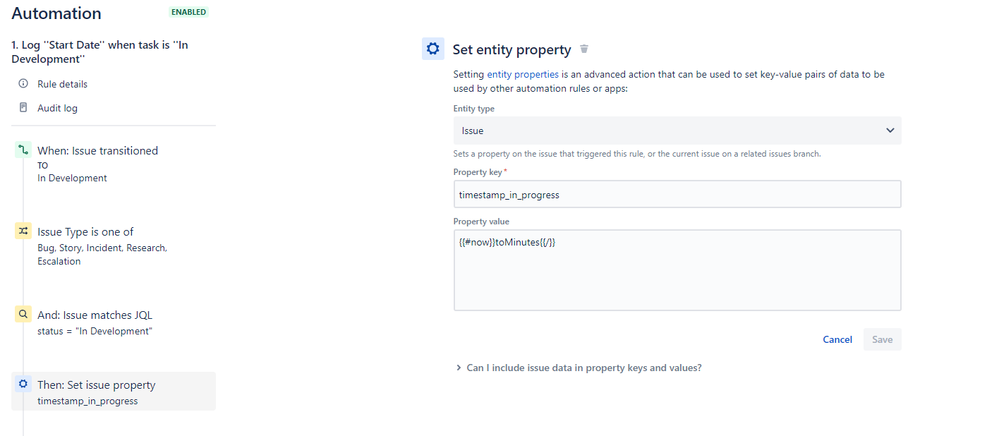Click the ENABLED status badge
The height and width of the screenshot is (436, 999).
[189, 12]
